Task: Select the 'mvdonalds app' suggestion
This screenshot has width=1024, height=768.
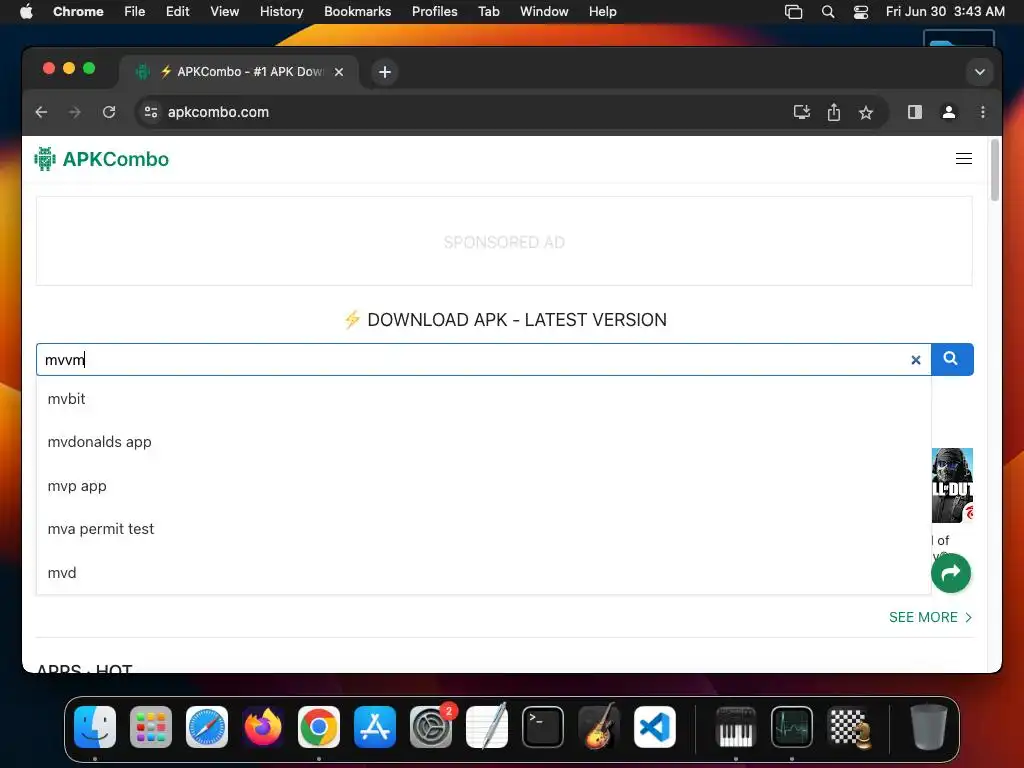Action: 483,442
